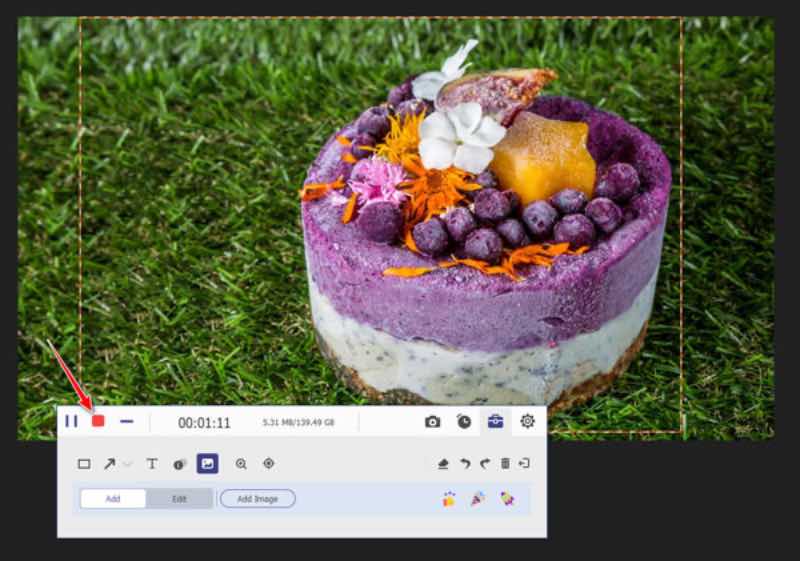Stop recording with the red square button
Image resolution: width=800 pixels, height=561 pixels.
pyautogui.click(x=98, y=421)
